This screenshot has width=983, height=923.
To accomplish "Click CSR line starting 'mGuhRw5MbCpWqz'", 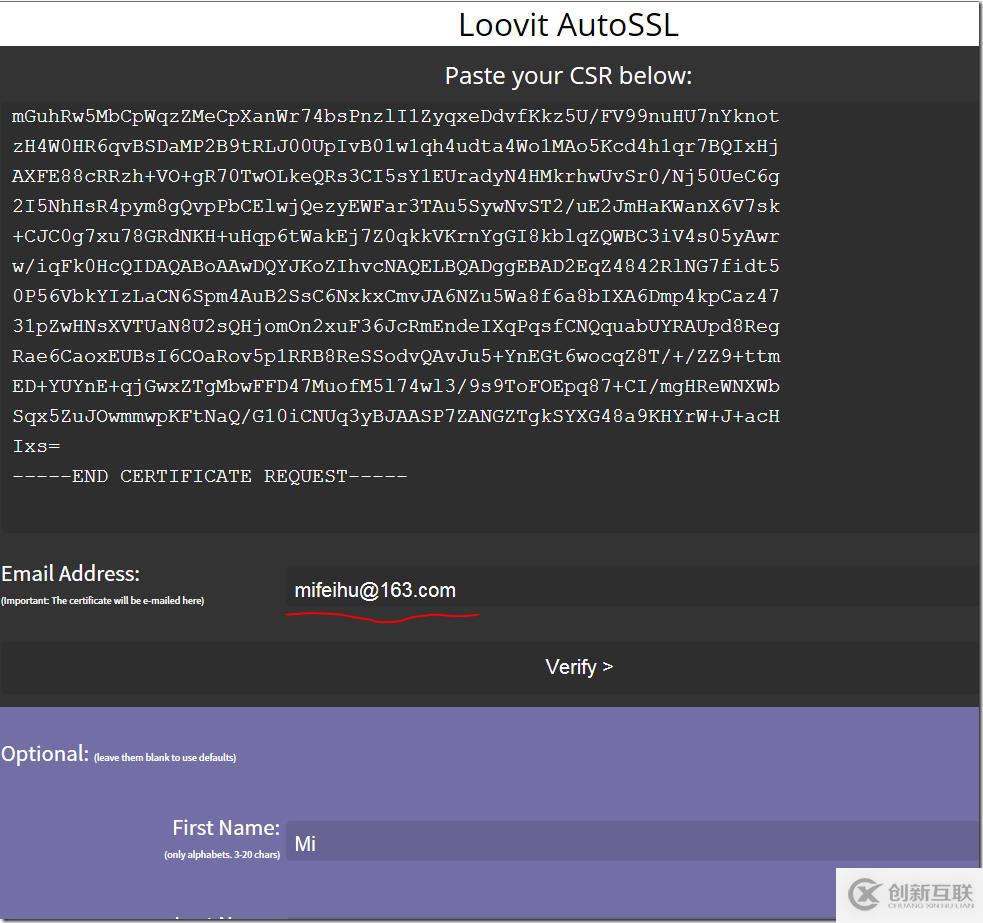I will (x=396, y=117).
